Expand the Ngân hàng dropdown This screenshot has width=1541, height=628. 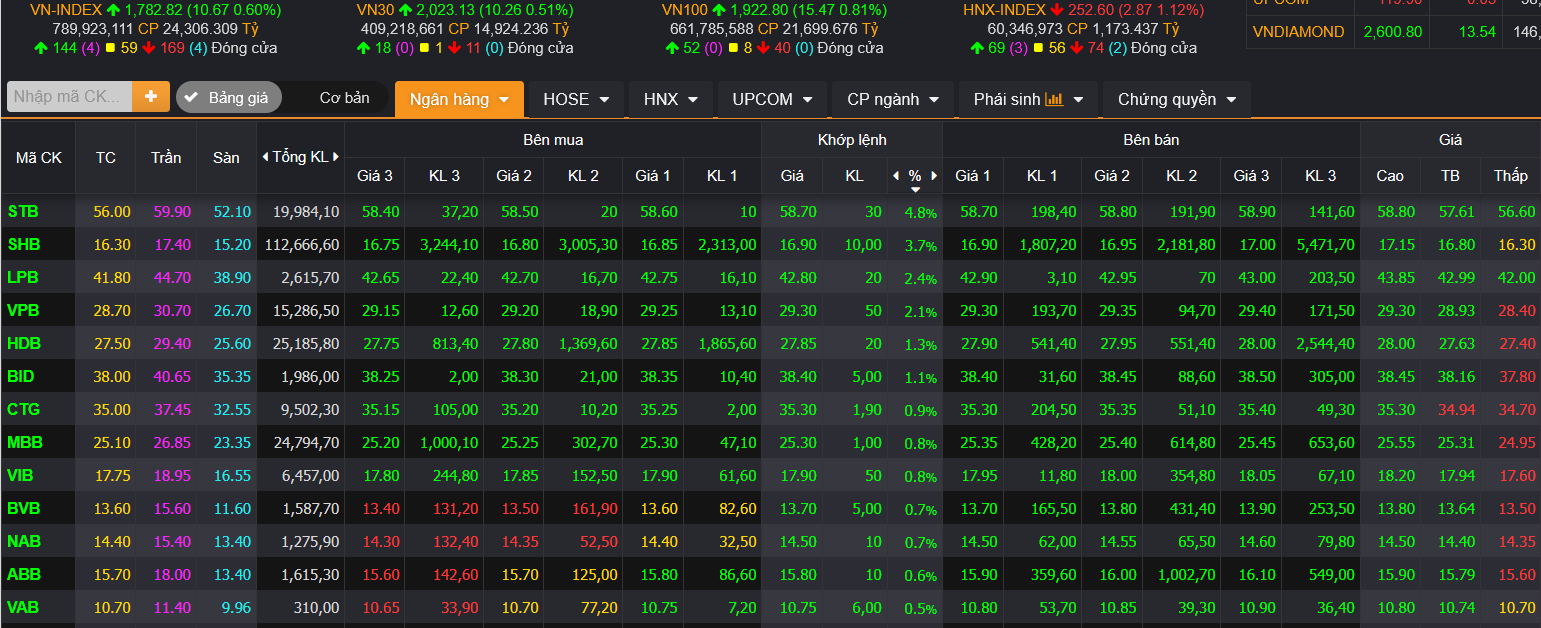[460, 100]
